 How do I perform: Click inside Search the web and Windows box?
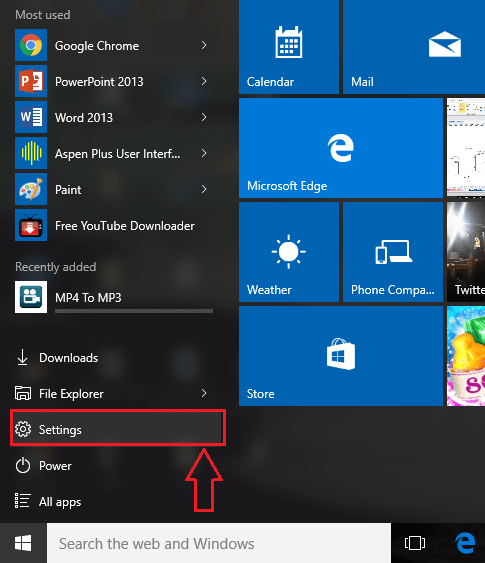219,543
